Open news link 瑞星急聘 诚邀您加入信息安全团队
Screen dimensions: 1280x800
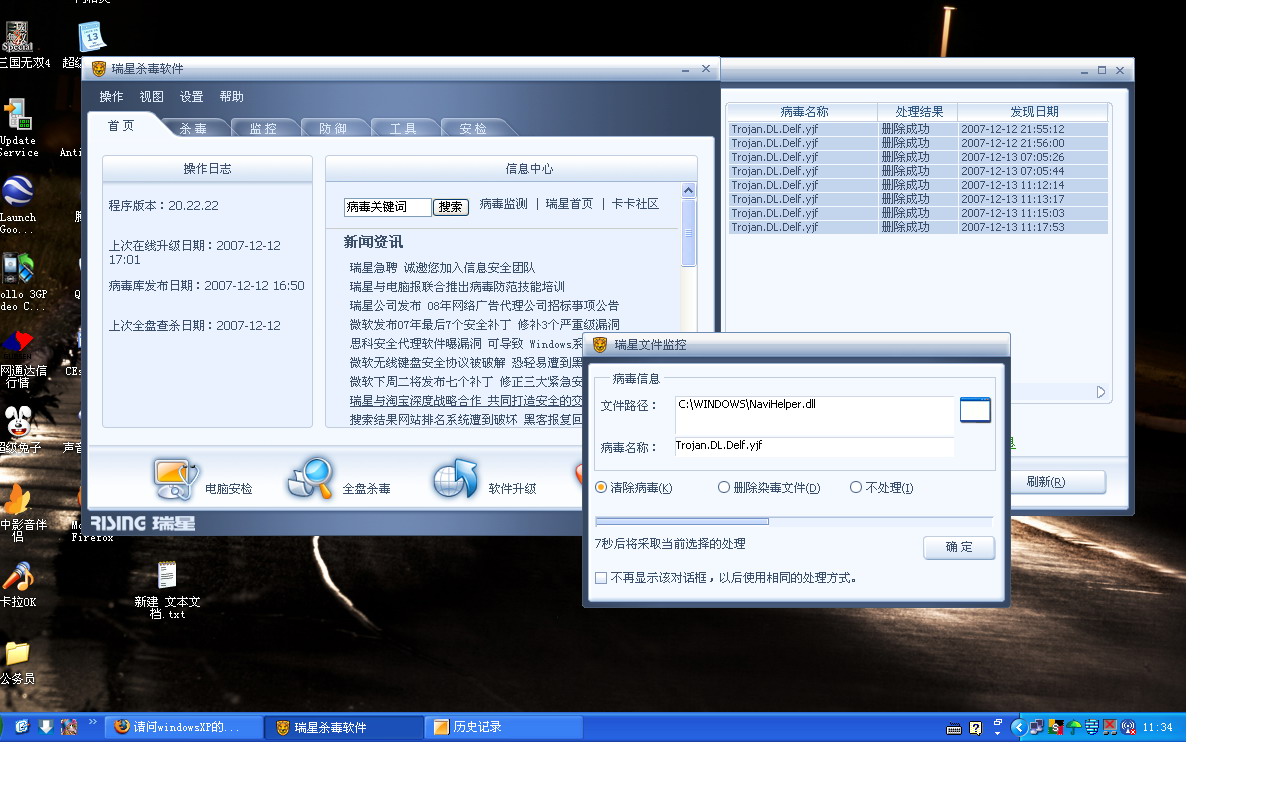click(x=442, y=268)
